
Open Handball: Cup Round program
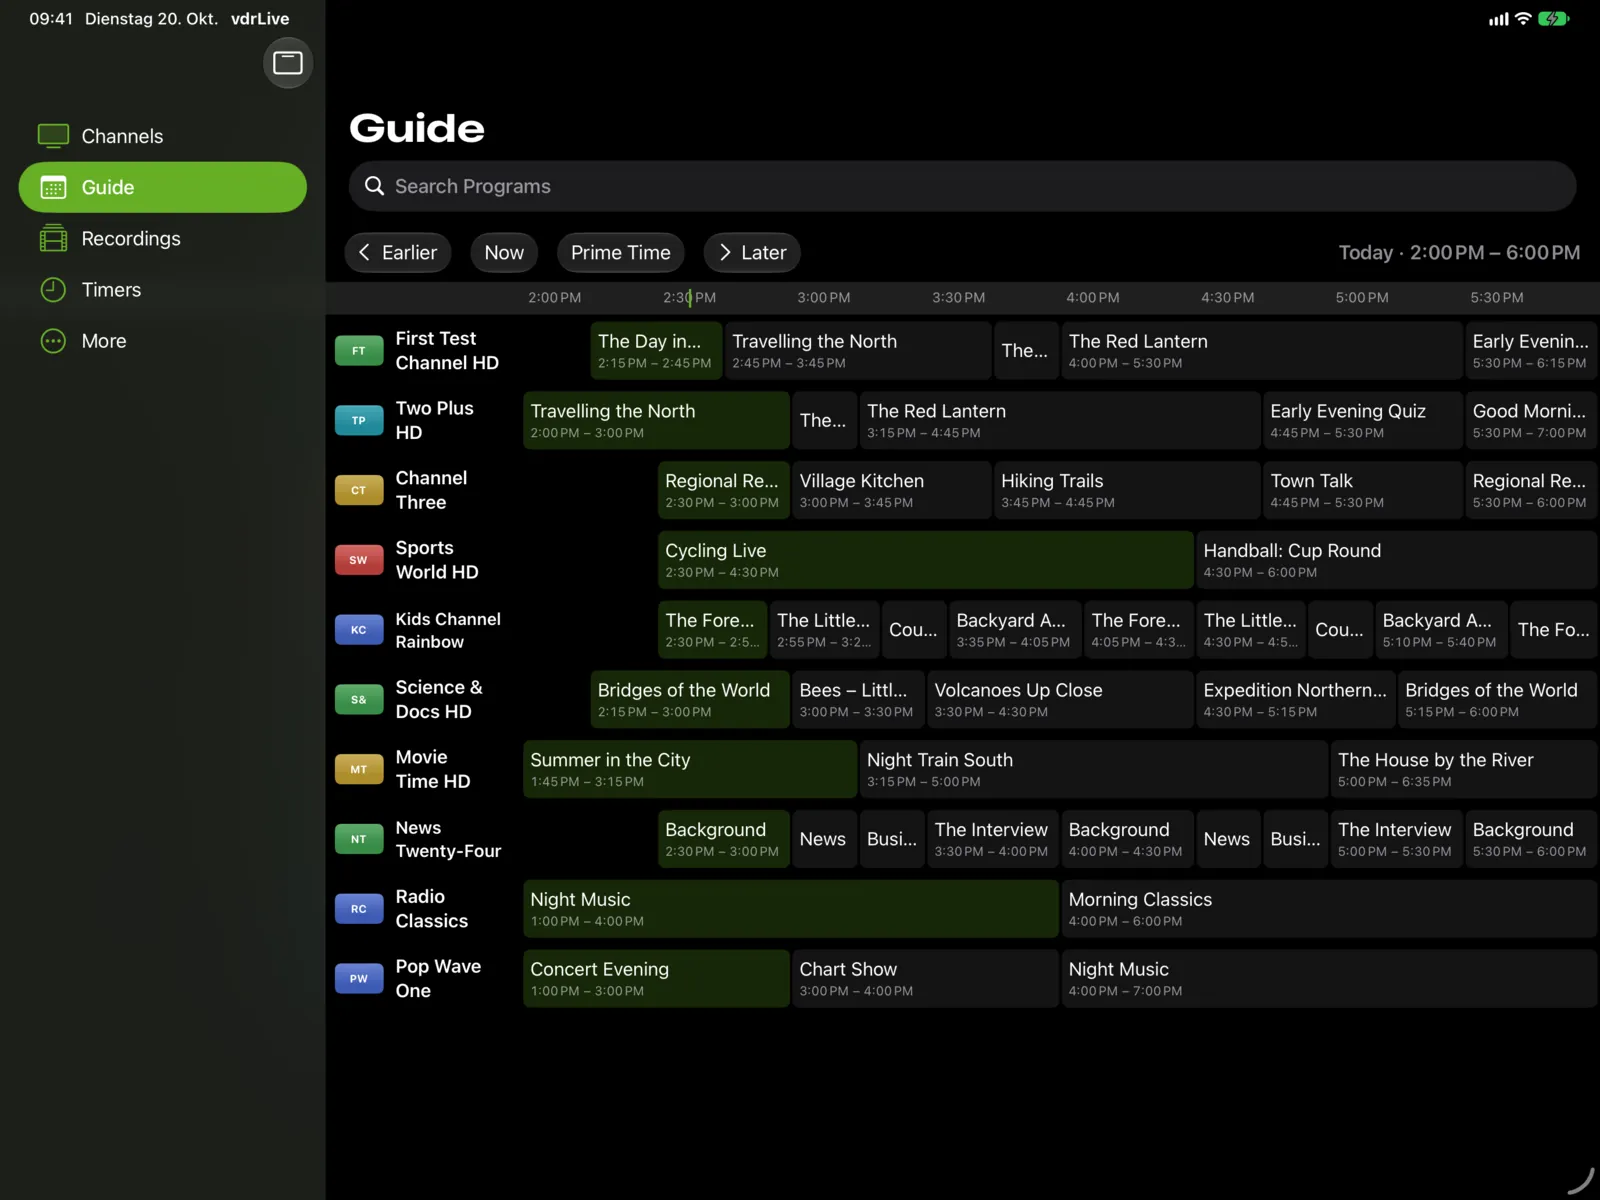pyautogui.click(x=1397, y=560)
